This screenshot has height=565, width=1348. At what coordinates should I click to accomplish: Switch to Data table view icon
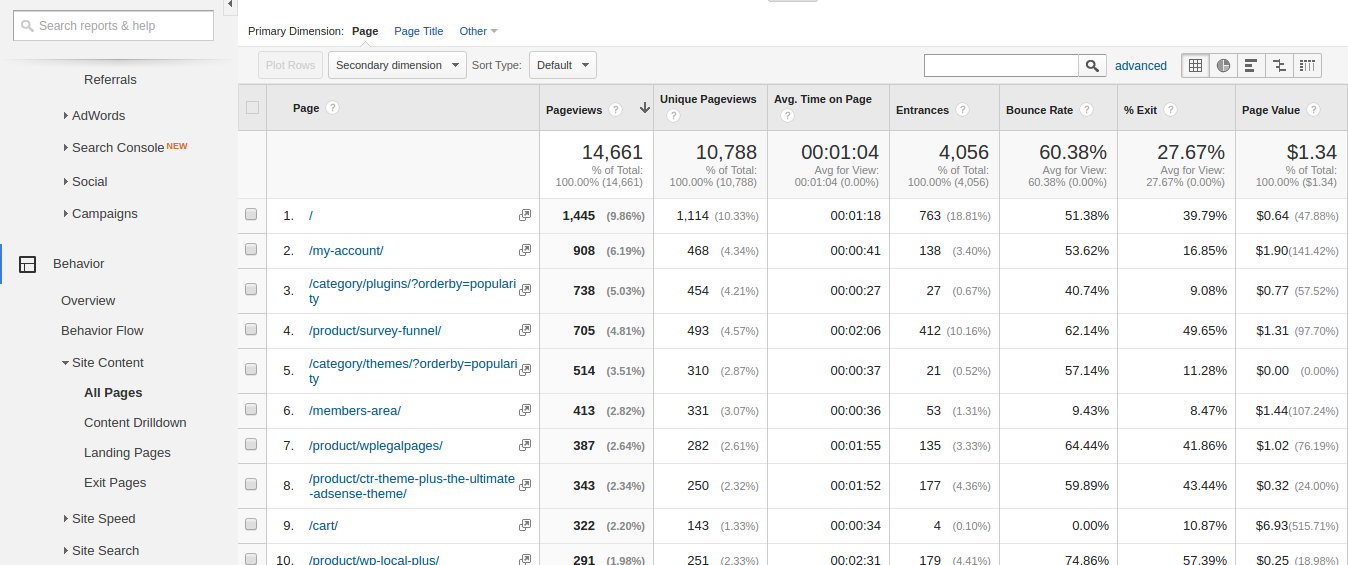pyautogui.click(x=1195, y=66)
